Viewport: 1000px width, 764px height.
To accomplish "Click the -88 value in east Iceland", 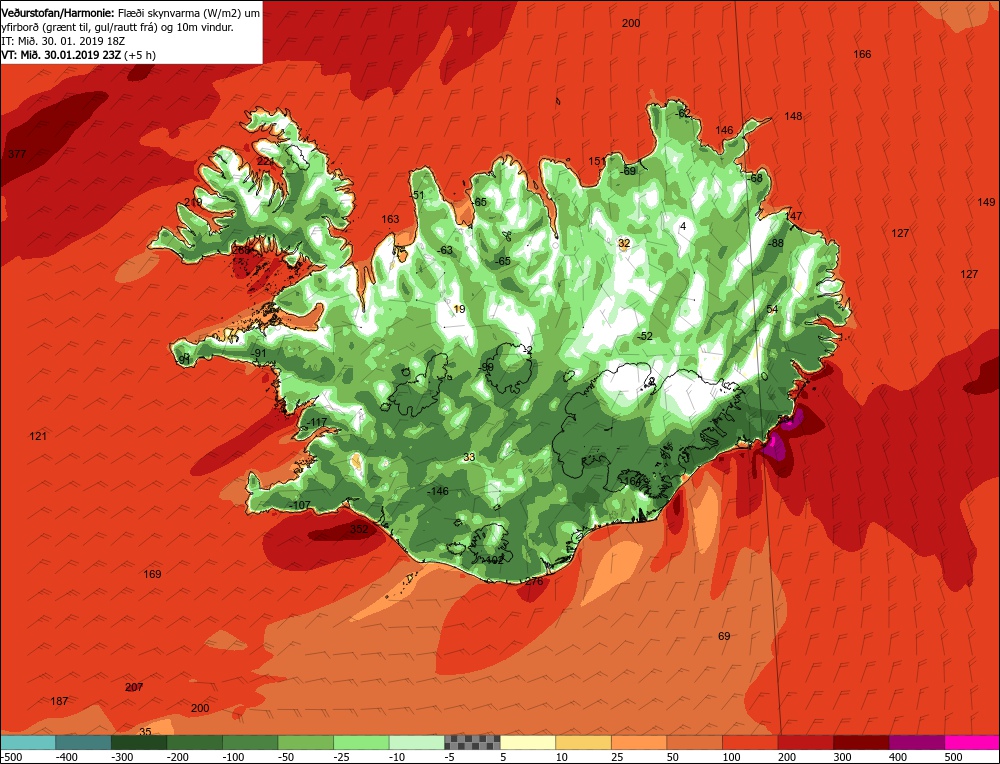I will (x=776, y=243).
